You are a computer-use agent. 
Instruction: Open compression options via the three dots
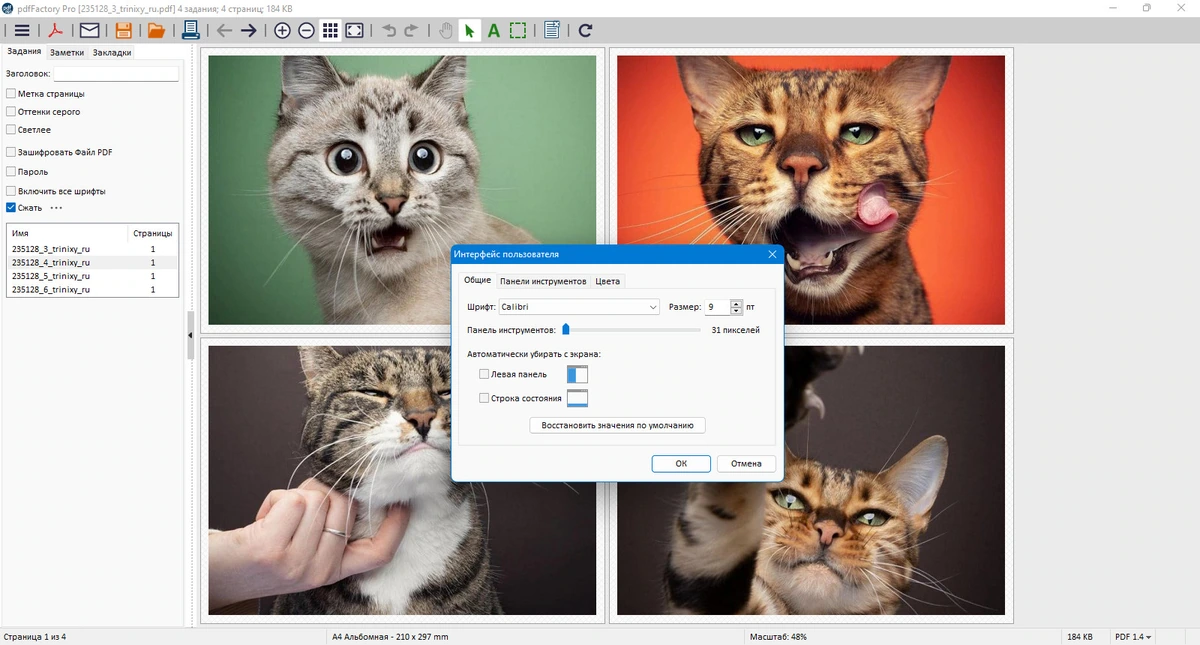[x=56, y=208]
